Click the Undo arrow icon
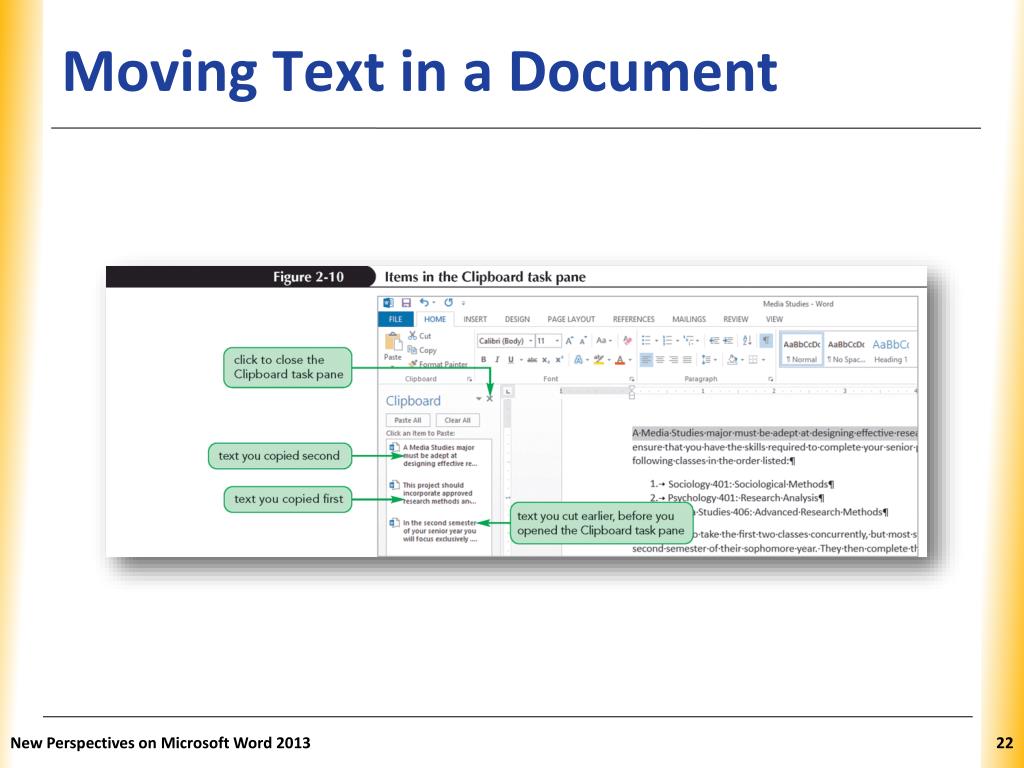 [x=424, y=303]
